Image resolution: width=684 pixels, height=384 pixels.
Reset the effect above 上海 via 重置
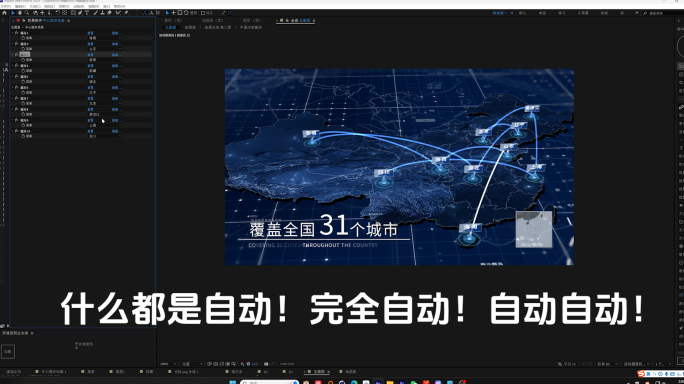90,120
